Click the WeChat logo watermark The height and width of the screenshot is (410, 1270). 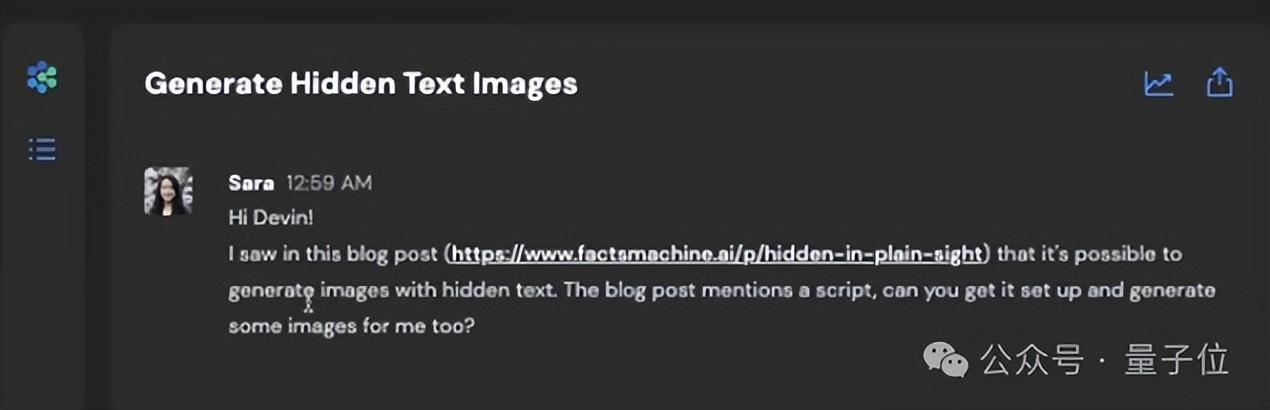coord(945,358)
